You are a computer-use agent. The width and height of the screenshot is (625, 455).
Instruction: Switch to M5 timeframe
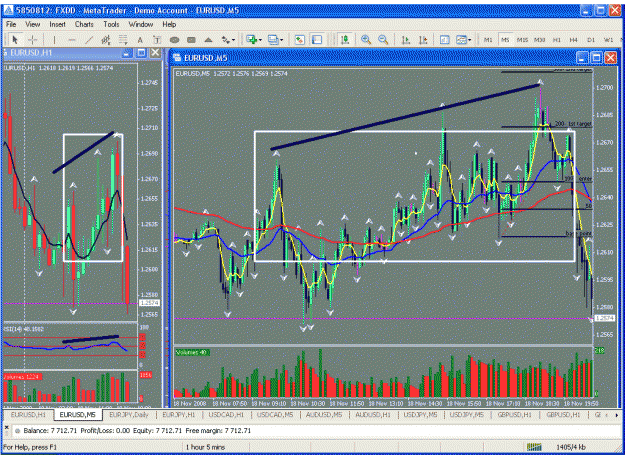point(505,40)
